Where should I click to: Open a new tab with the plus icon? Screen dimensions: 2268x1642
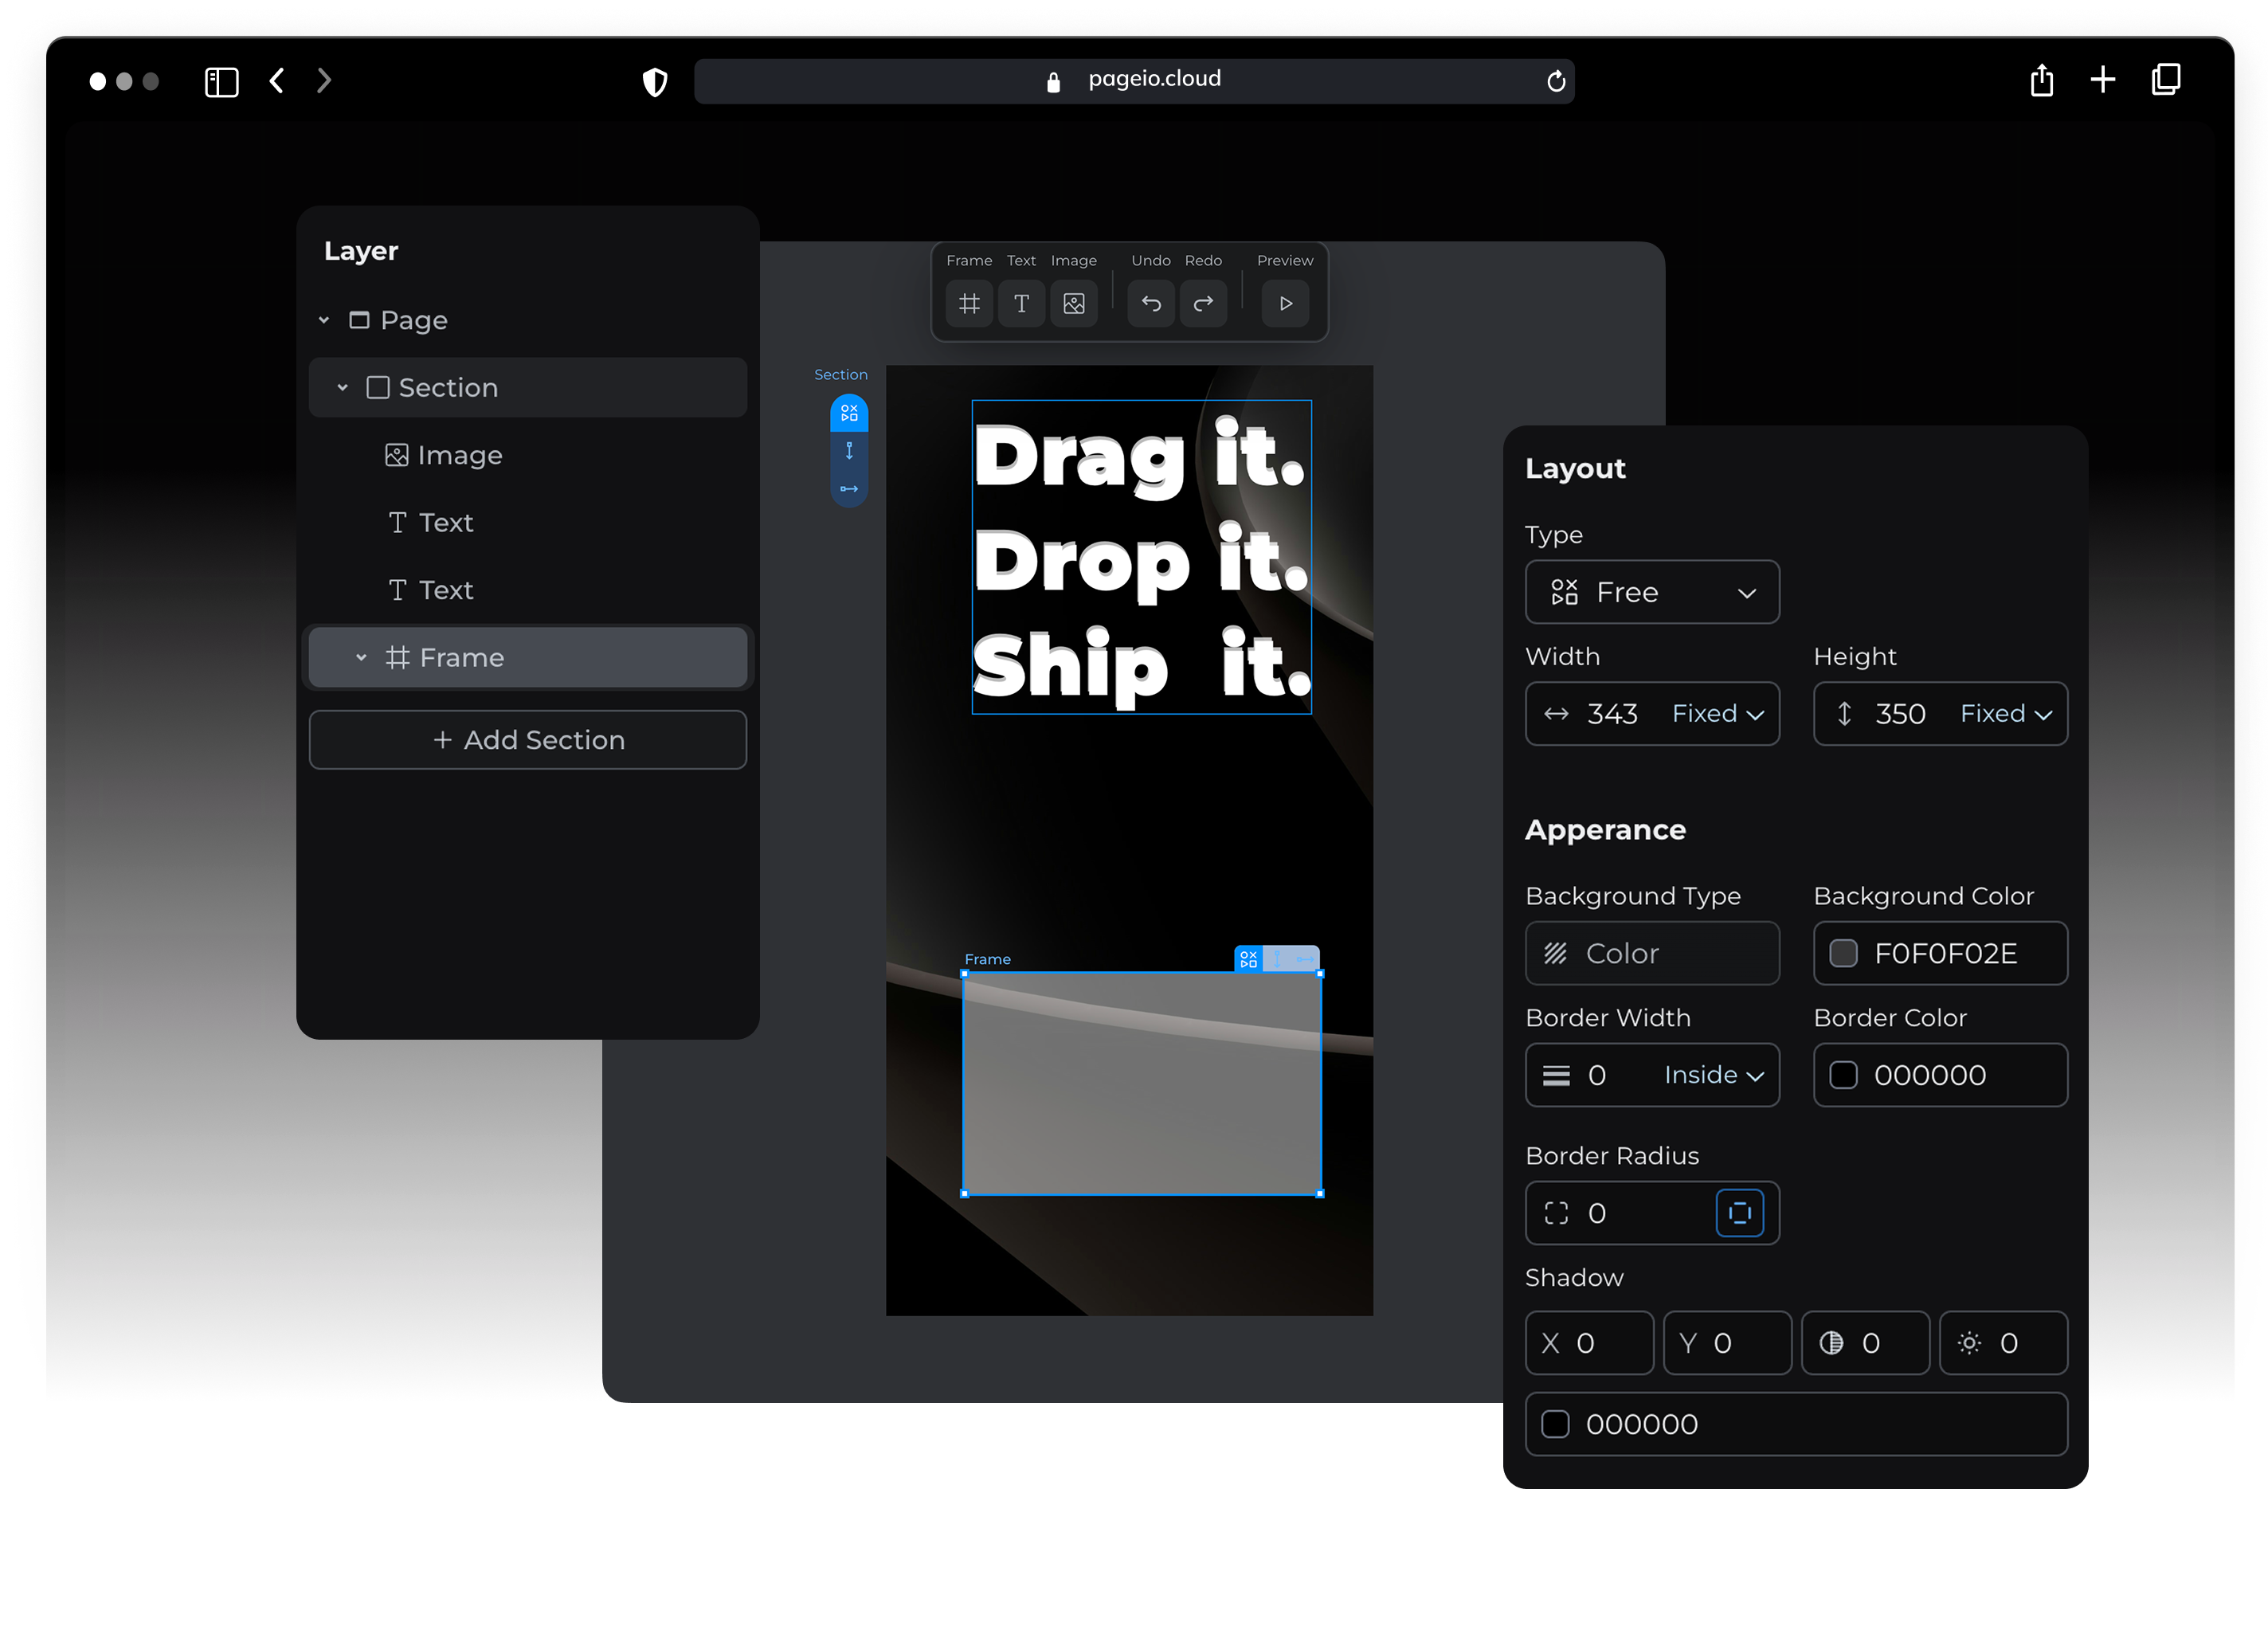(2103, 80)
